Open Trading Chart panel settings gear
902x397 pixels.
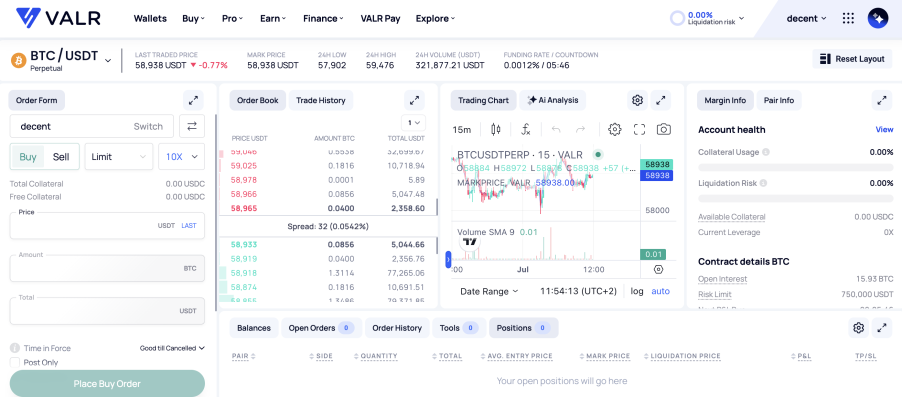click(x=637, y=100)
